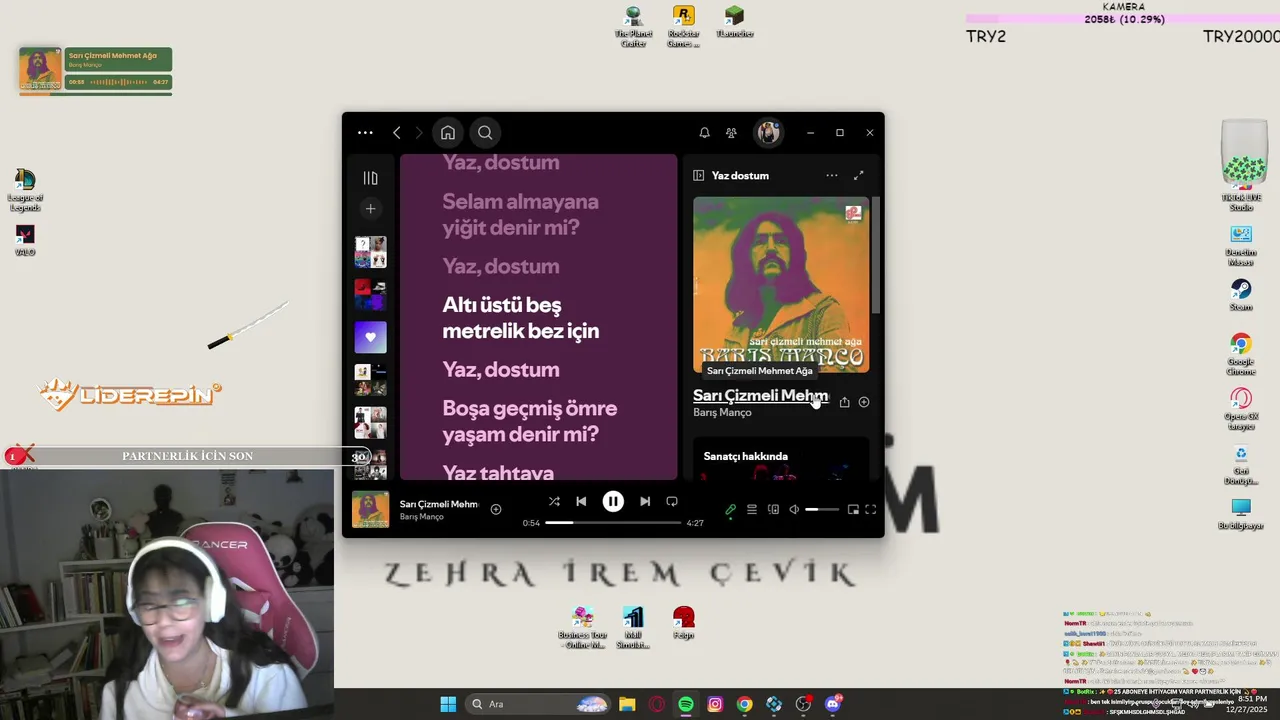Image resolution: width=1280 pixels, height=720 pixels.
Task: Expand now playing view to full
Action: click(858, 175)
